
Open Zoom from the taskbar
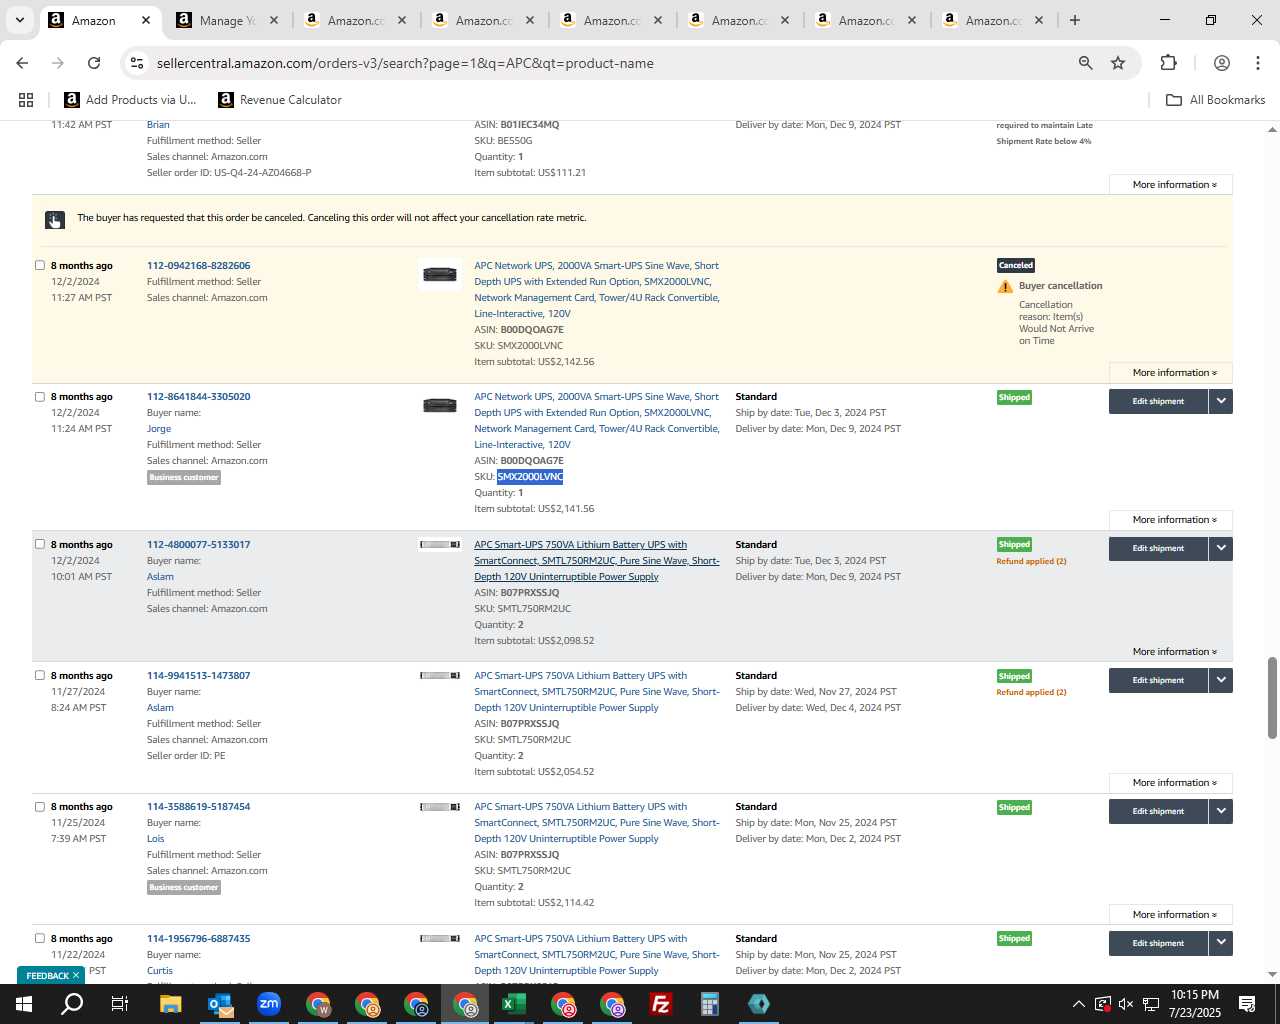269,1004
